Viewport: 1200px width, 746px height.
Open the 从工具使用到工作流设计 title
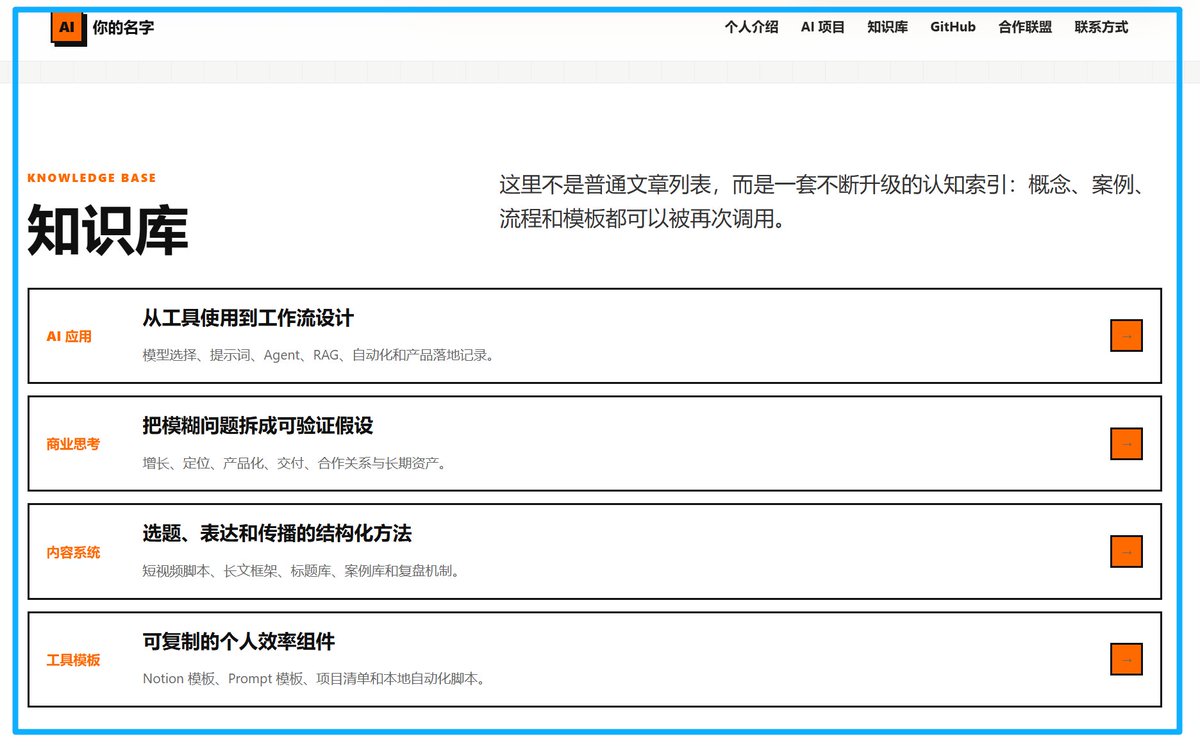[x=248, y=318]
